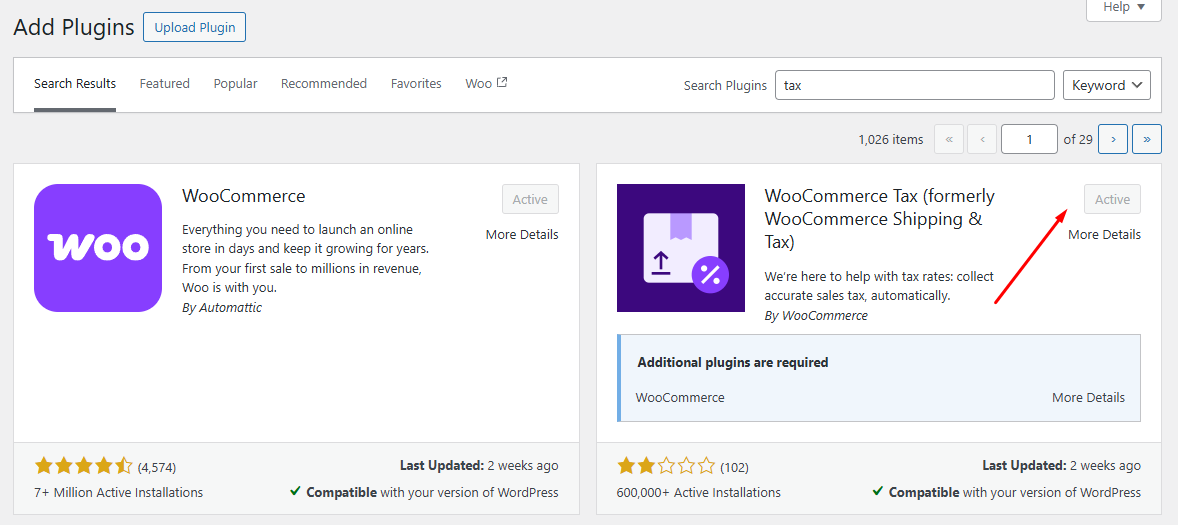Click the of 29 page total text
The height and width of the screenshot is (525, 1178).
[1078, 139]
